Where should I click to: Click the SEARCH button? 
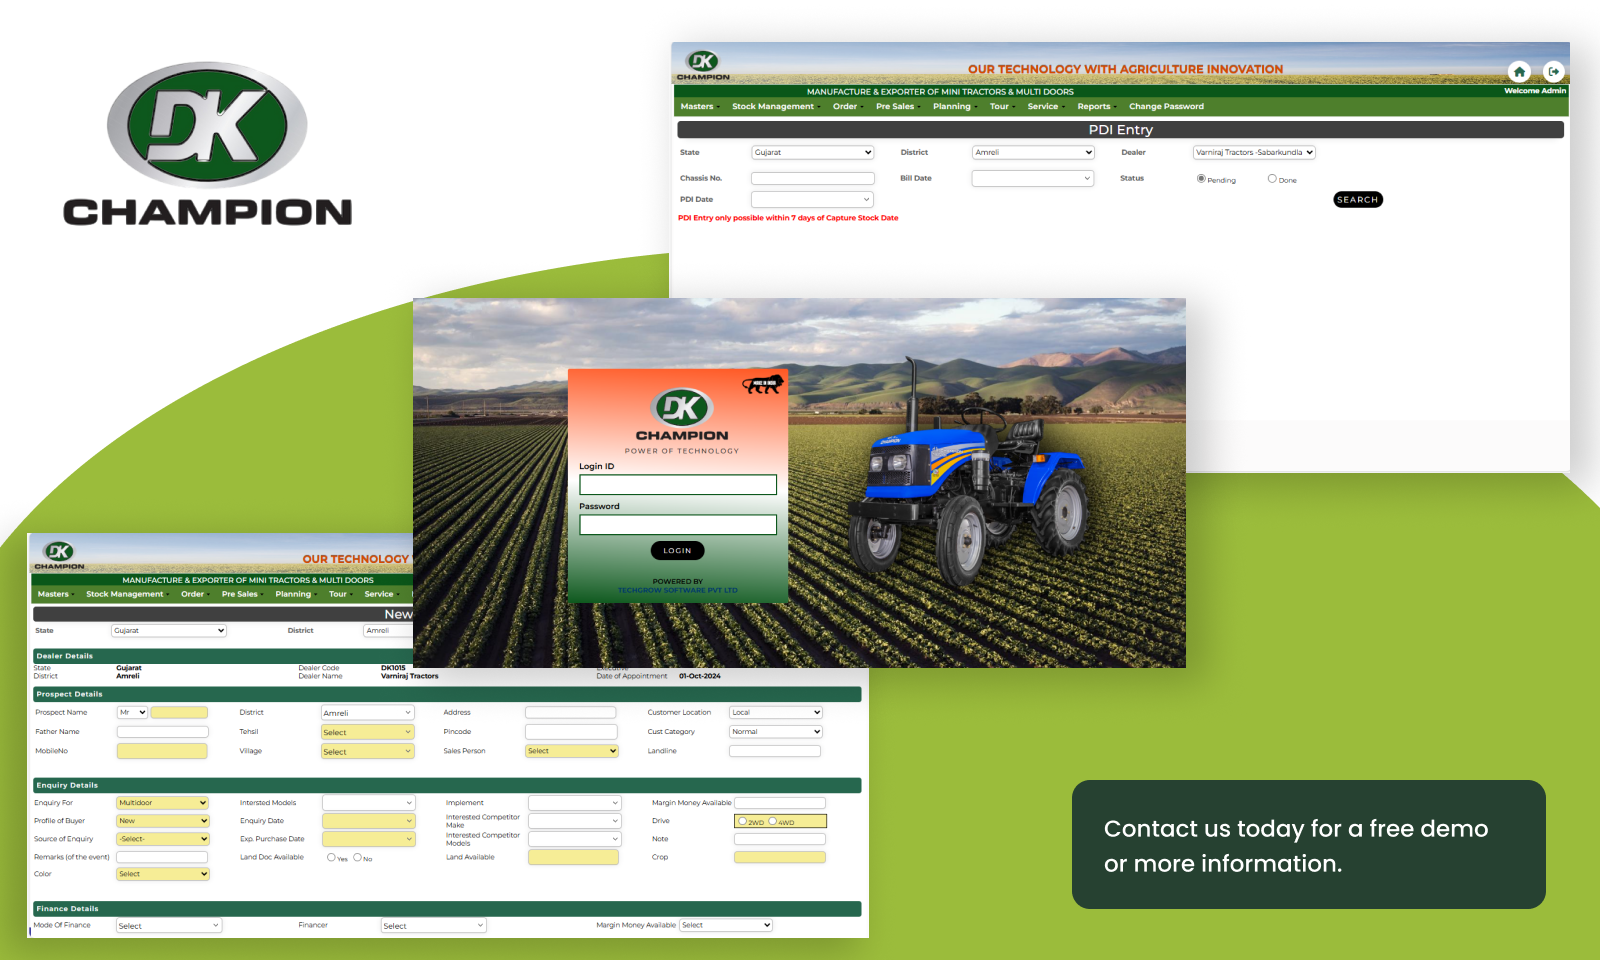tap(1358, 200)
